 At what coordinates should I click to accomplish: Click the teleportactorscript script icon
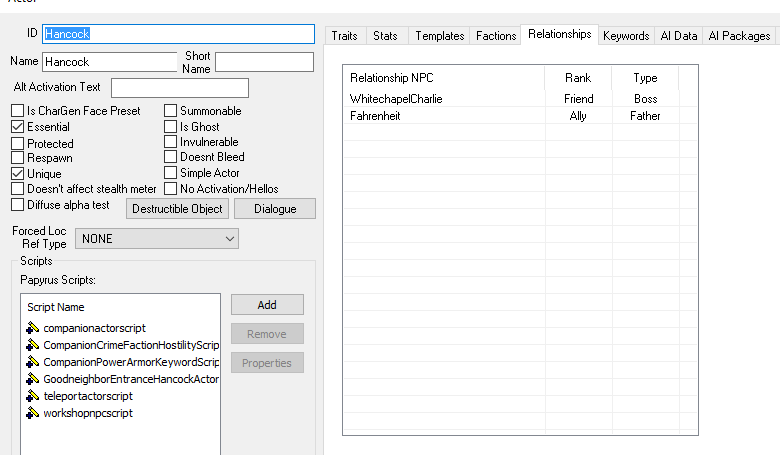[x=32, y=396]
